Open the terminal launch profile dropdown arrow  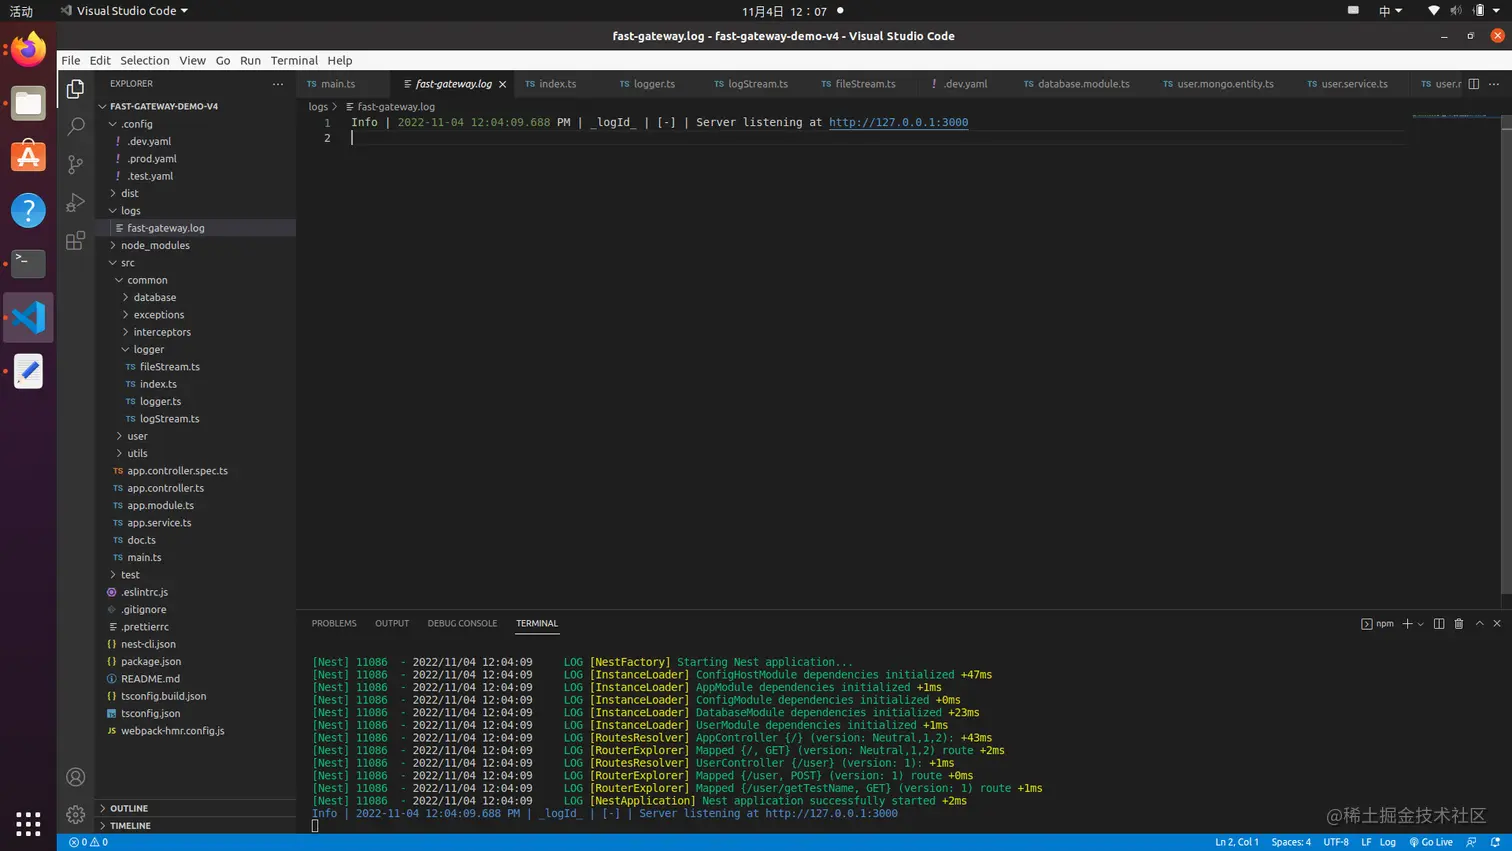tap(1421, 624)
